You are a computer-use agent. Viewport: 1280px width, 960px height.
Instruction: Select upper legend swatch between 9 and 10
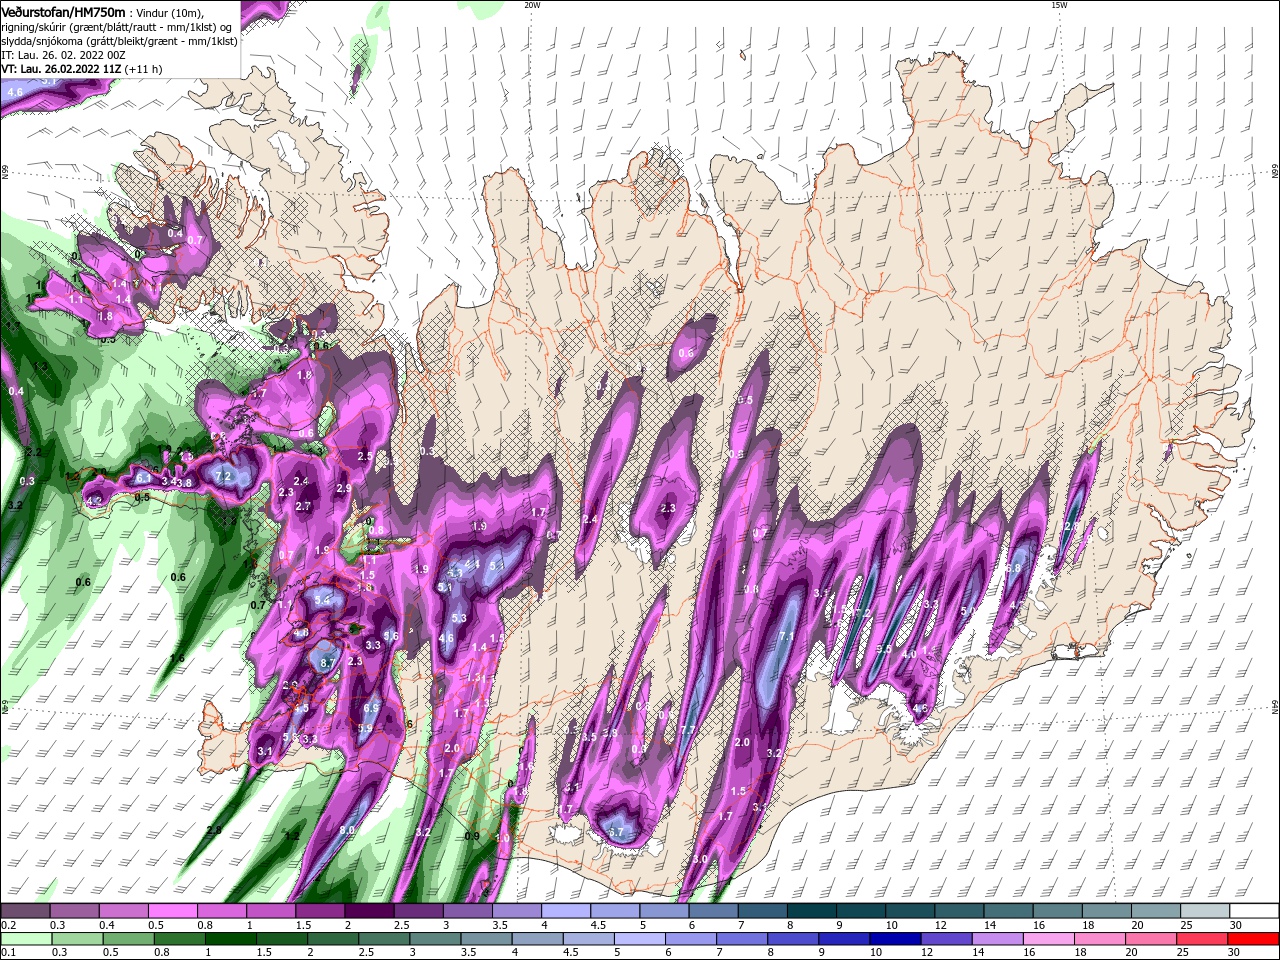(x=861, y=911)
